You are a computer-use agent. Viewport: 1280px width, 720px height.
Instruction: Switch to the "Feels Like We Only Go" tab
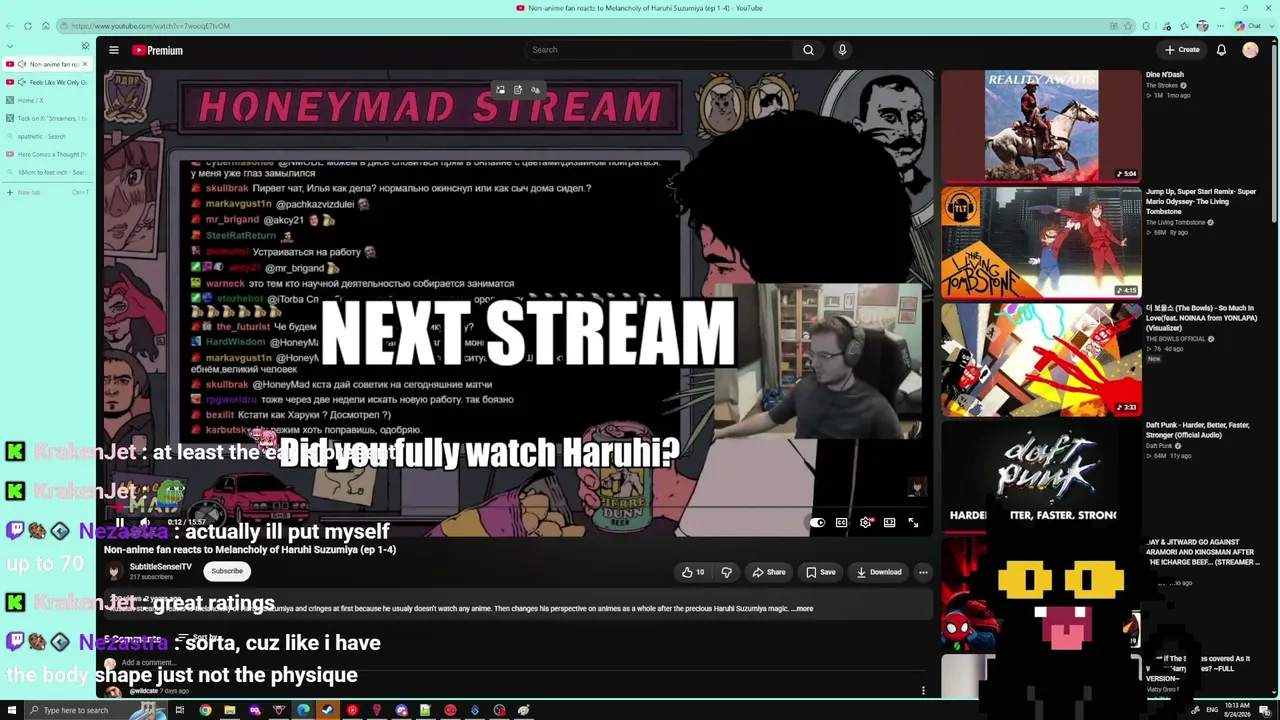48,82
